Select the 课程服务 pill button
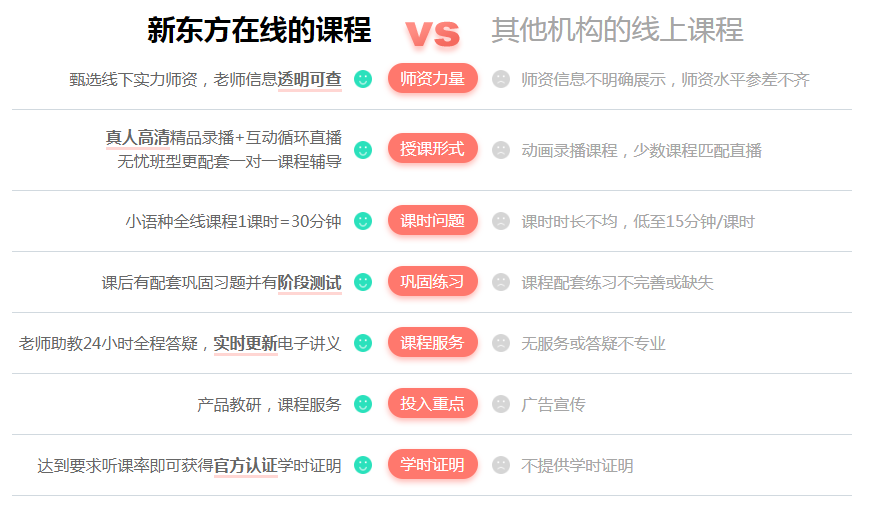 pos(433,343)
